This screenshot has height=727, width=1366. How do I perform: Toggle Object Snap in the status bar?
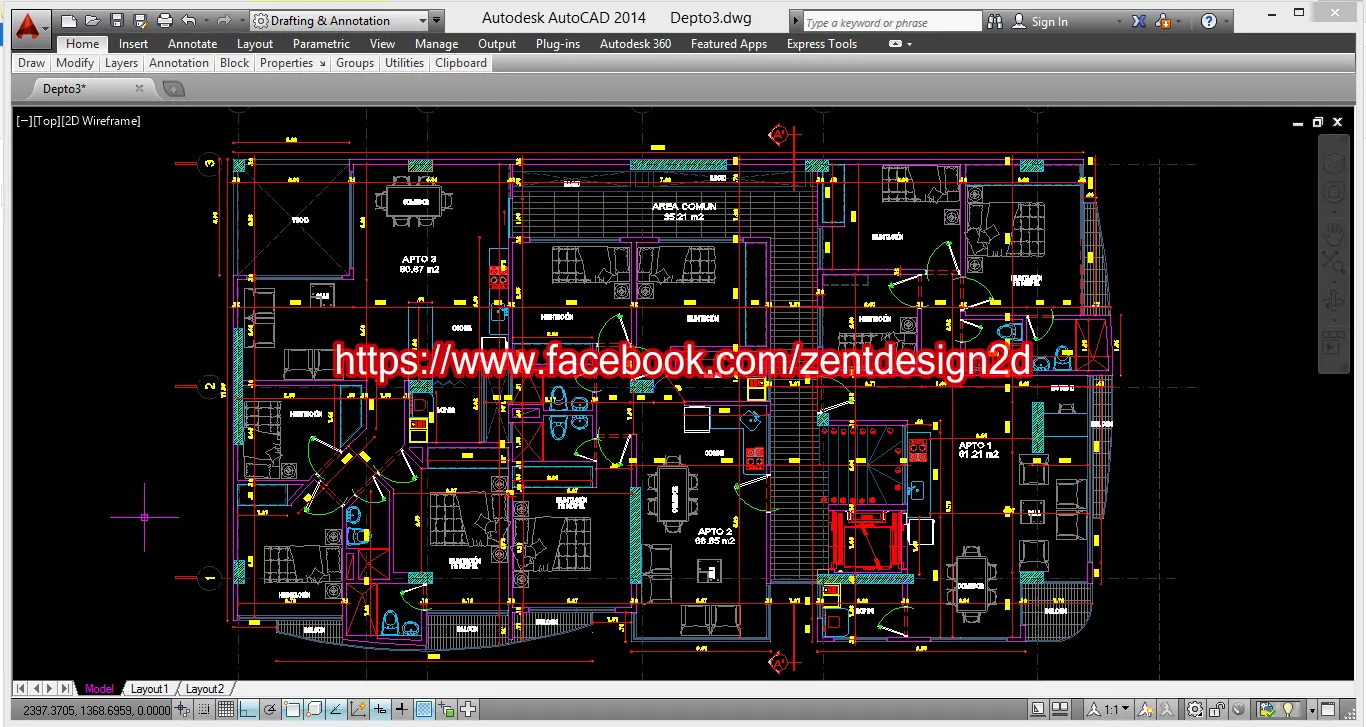pyautogui.click(x=291, y=710)
